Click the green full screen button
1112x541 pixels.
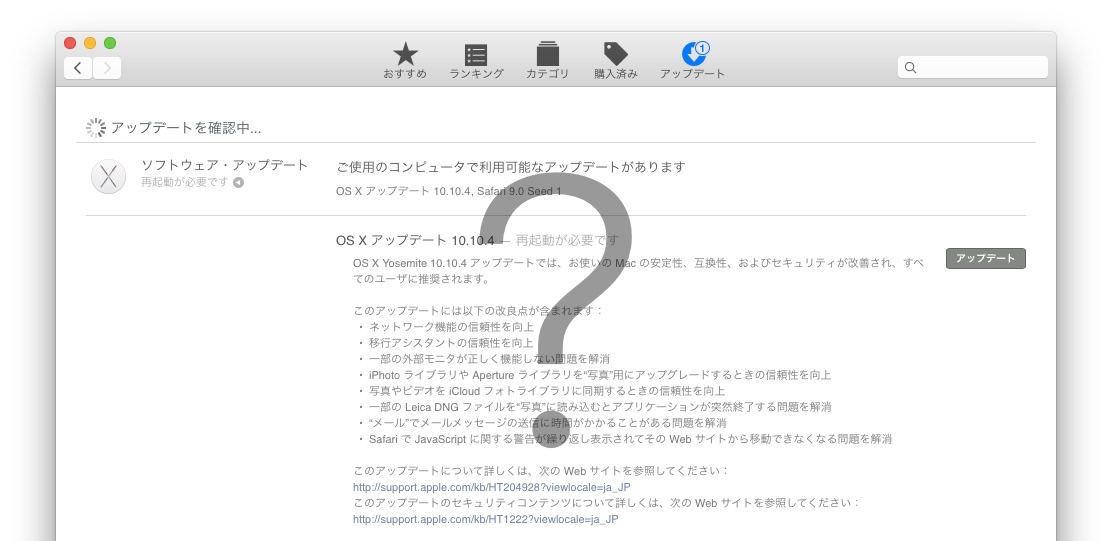110,43
